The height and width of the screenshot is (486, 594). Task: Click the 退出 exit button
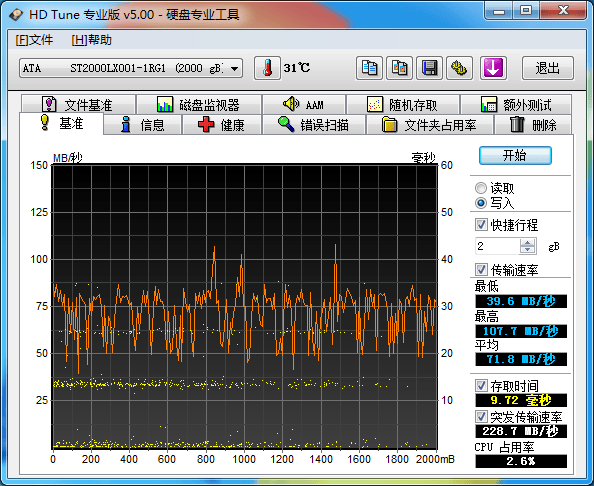[x=547, y=68]
